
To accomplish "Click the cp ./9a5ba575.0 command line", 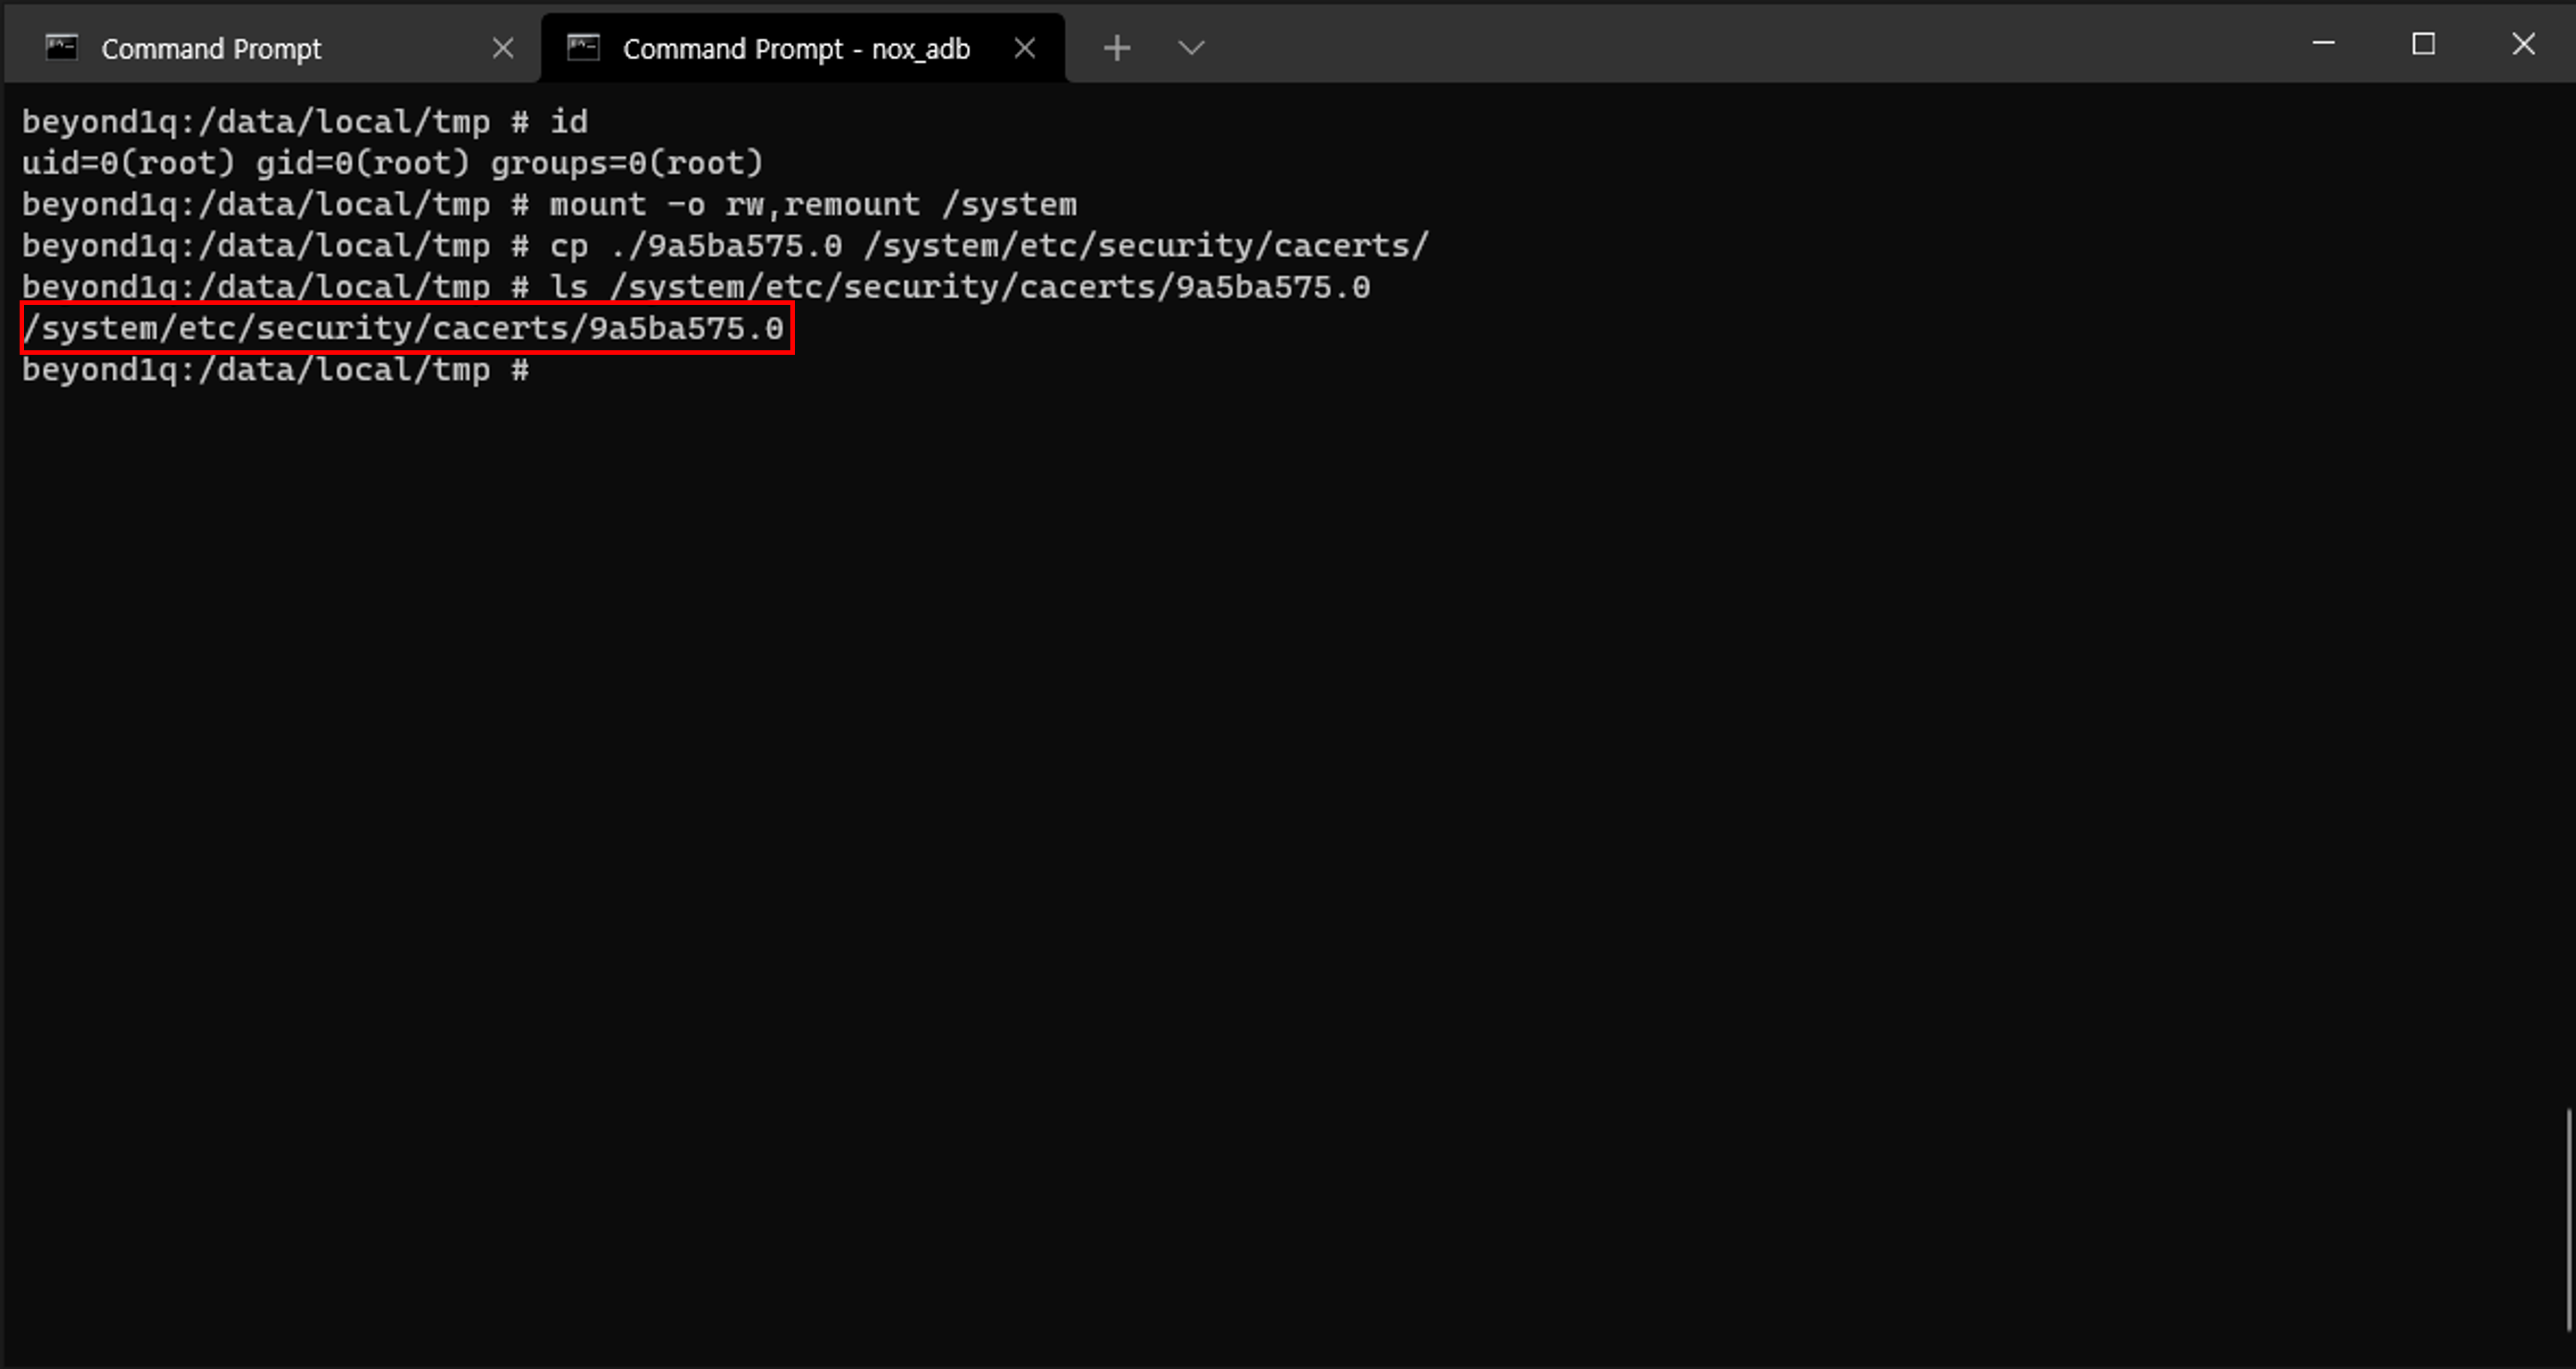I will pyautogui.click(x=725, y=246).
